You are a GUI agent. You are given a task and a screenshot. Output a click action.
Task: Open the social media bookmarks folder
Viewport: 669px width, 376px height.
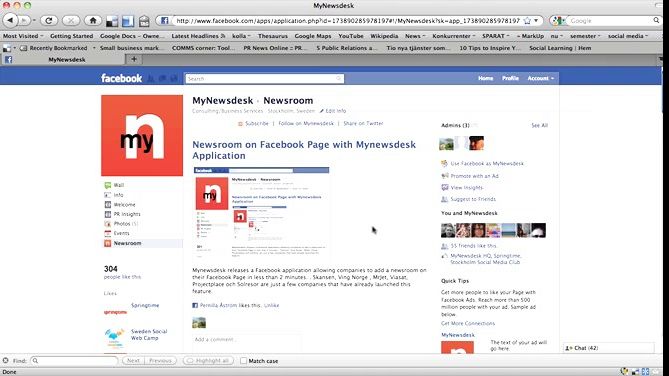click(x=628, y=36)
